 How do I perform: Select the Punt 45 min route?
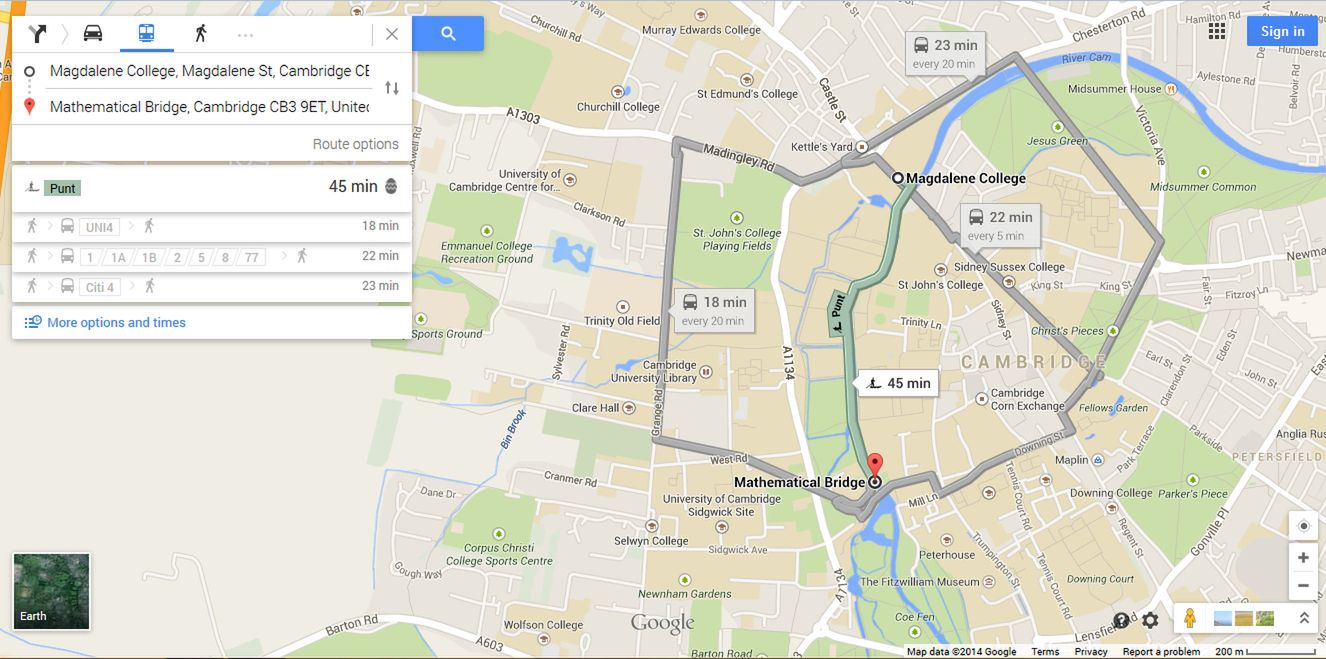pyautogui.click(x=211, y=187)
